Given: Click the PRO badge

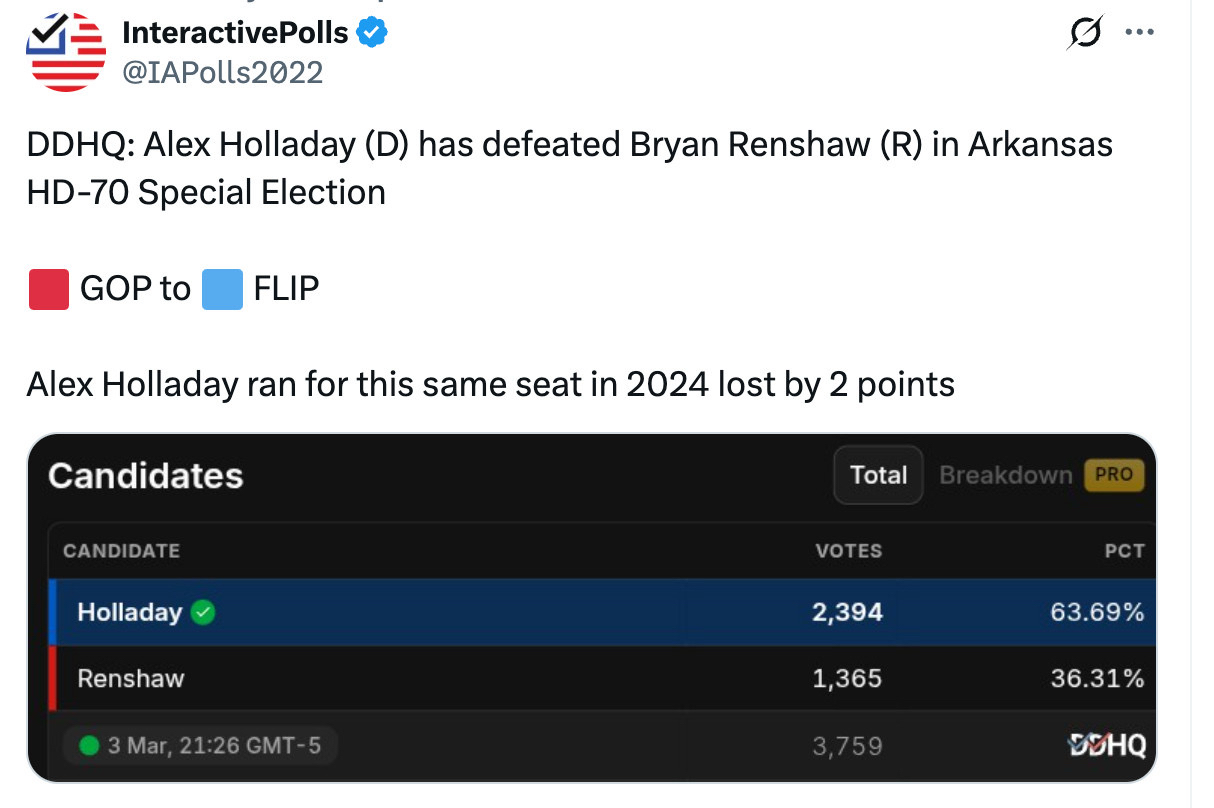Looking at the screenshot, I should (1113, 475).
